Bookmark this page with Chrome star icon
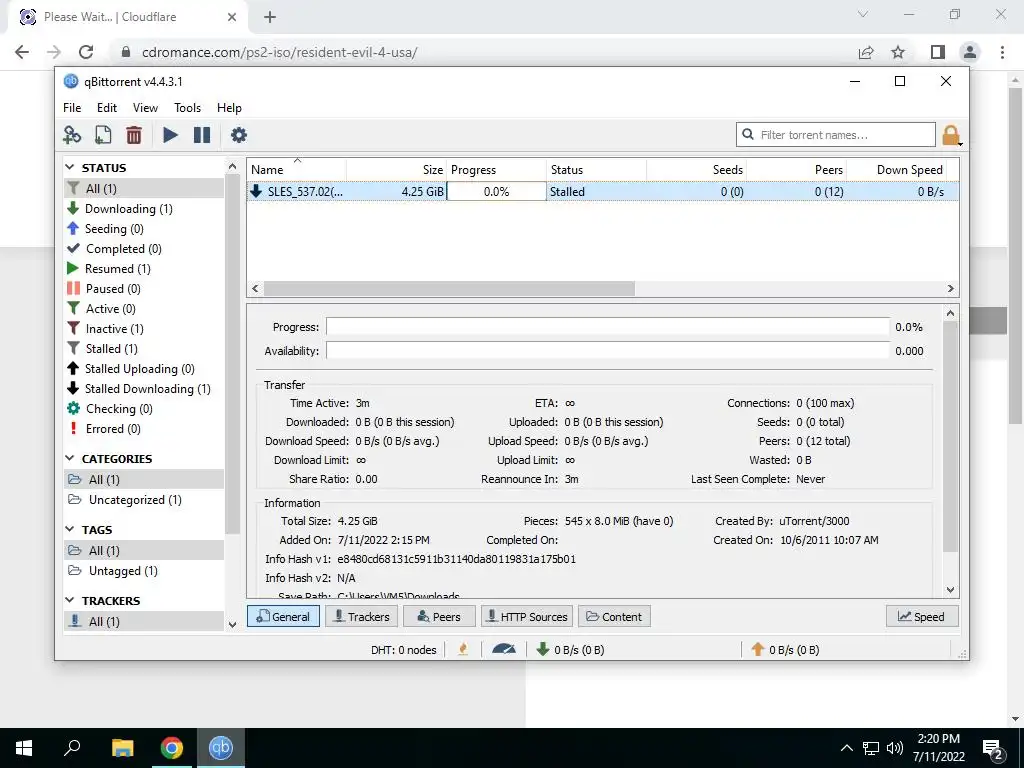Screen dimensions: 1024x768 pos(898,52)
